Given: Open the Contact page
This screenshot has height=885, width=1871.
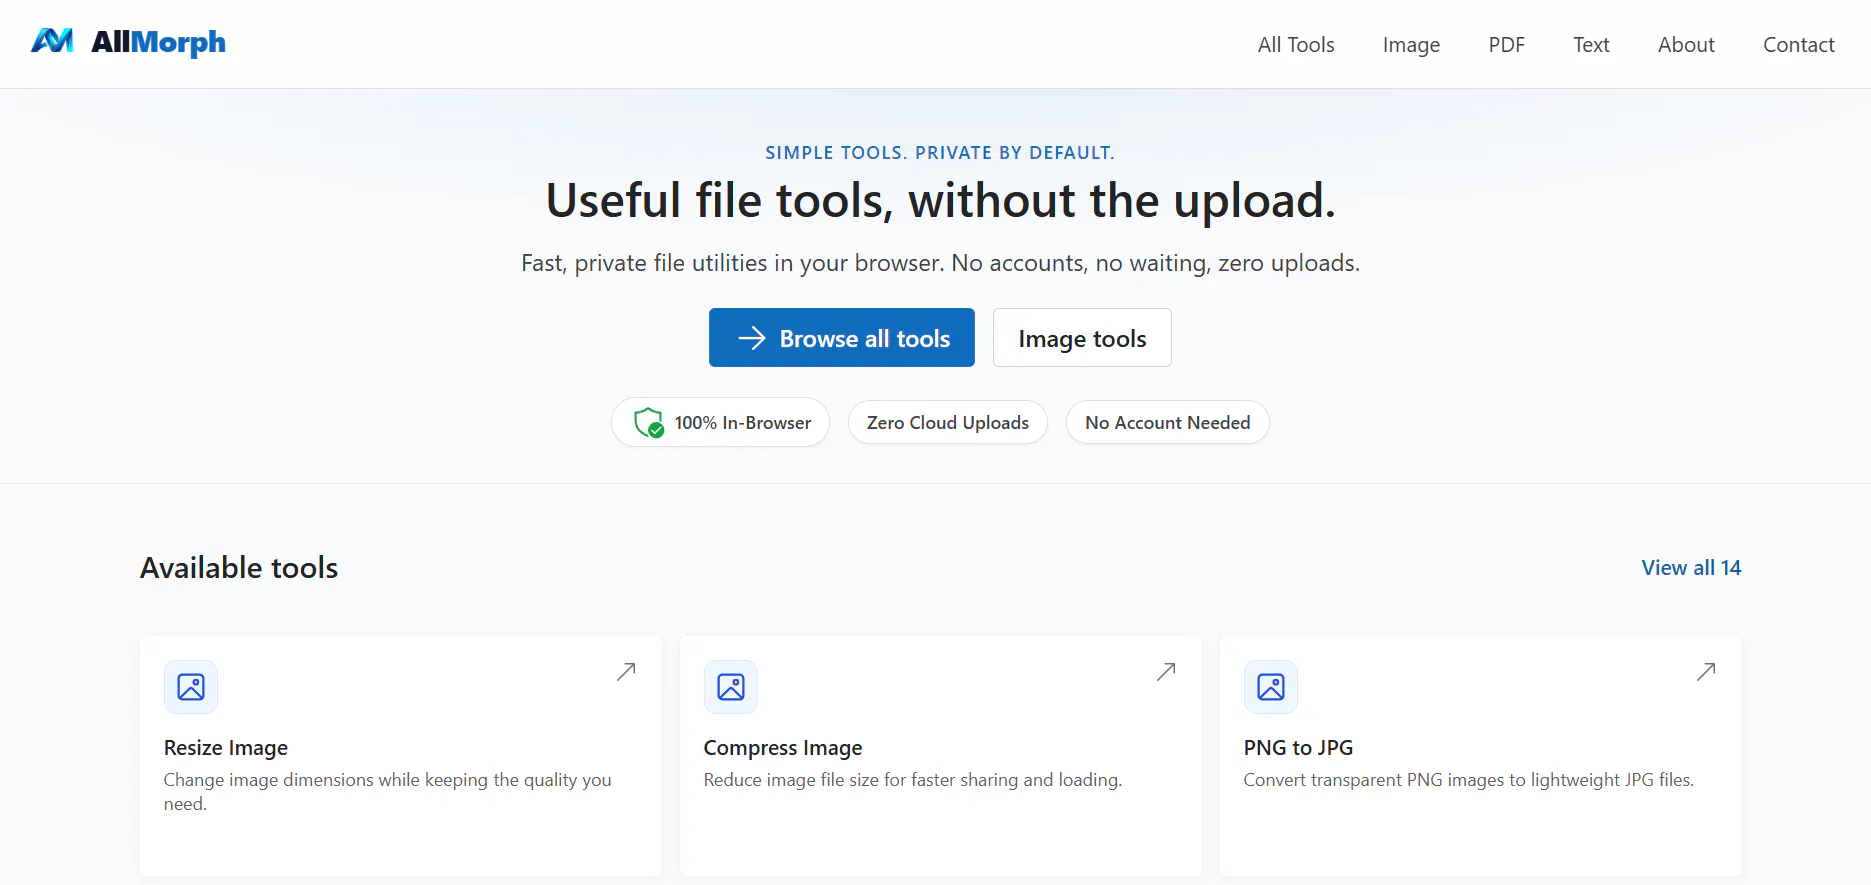Looking at the screenshot, I should [1799, 45].
